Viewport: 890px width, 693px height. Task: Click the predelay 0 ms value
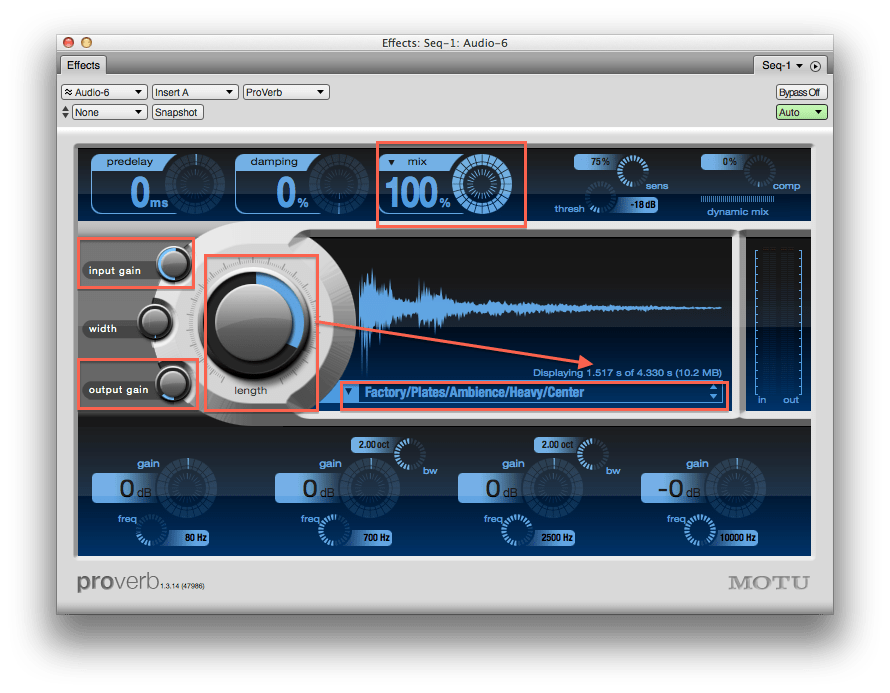149,193
